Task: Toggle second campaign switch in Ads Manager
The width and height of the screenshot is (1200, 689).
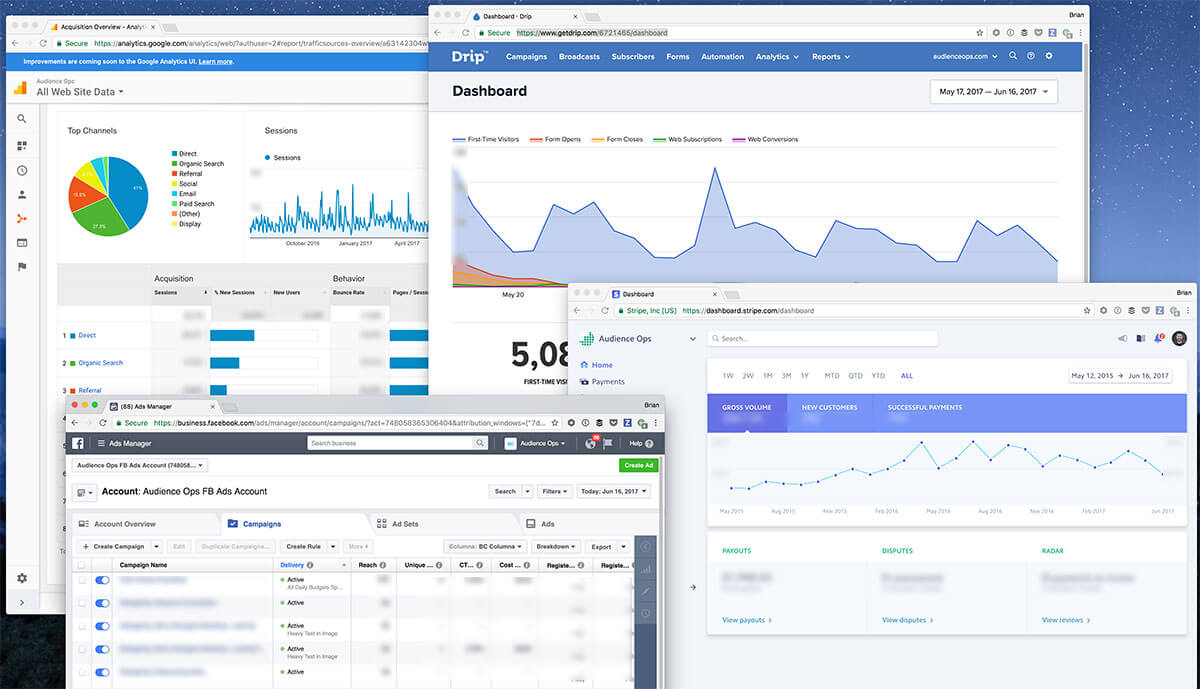Action: point(102,603)
